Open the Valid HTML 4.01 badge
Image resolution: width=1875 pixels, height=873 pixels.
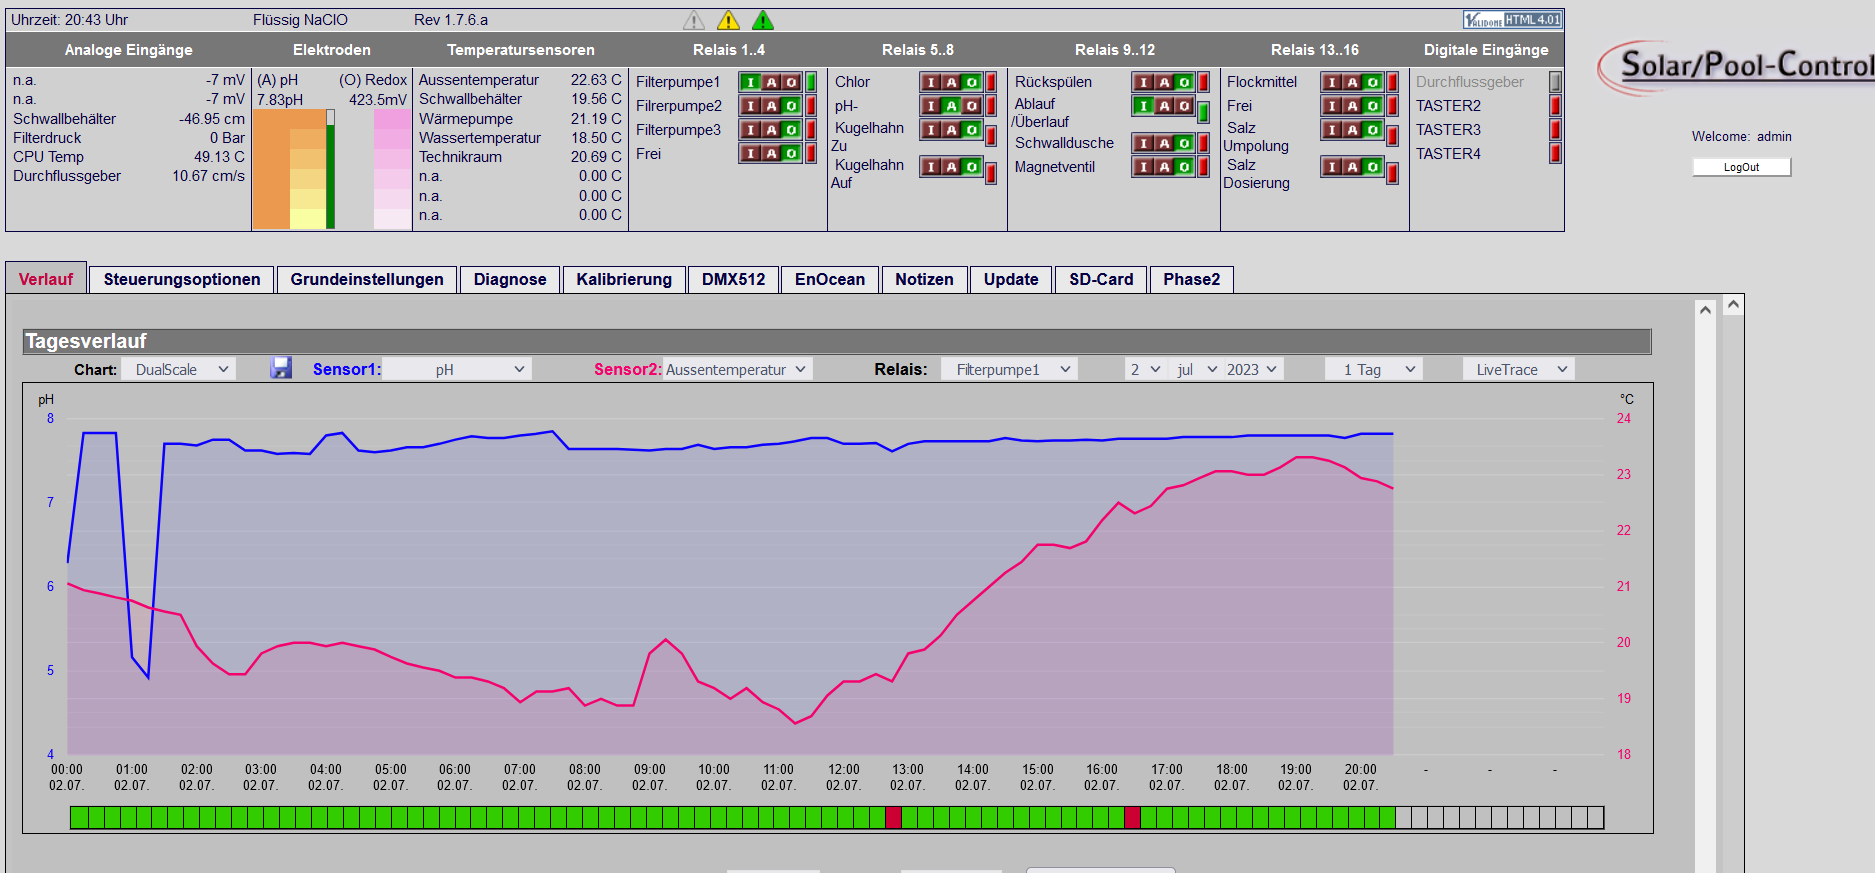(x=1512, y=20)
